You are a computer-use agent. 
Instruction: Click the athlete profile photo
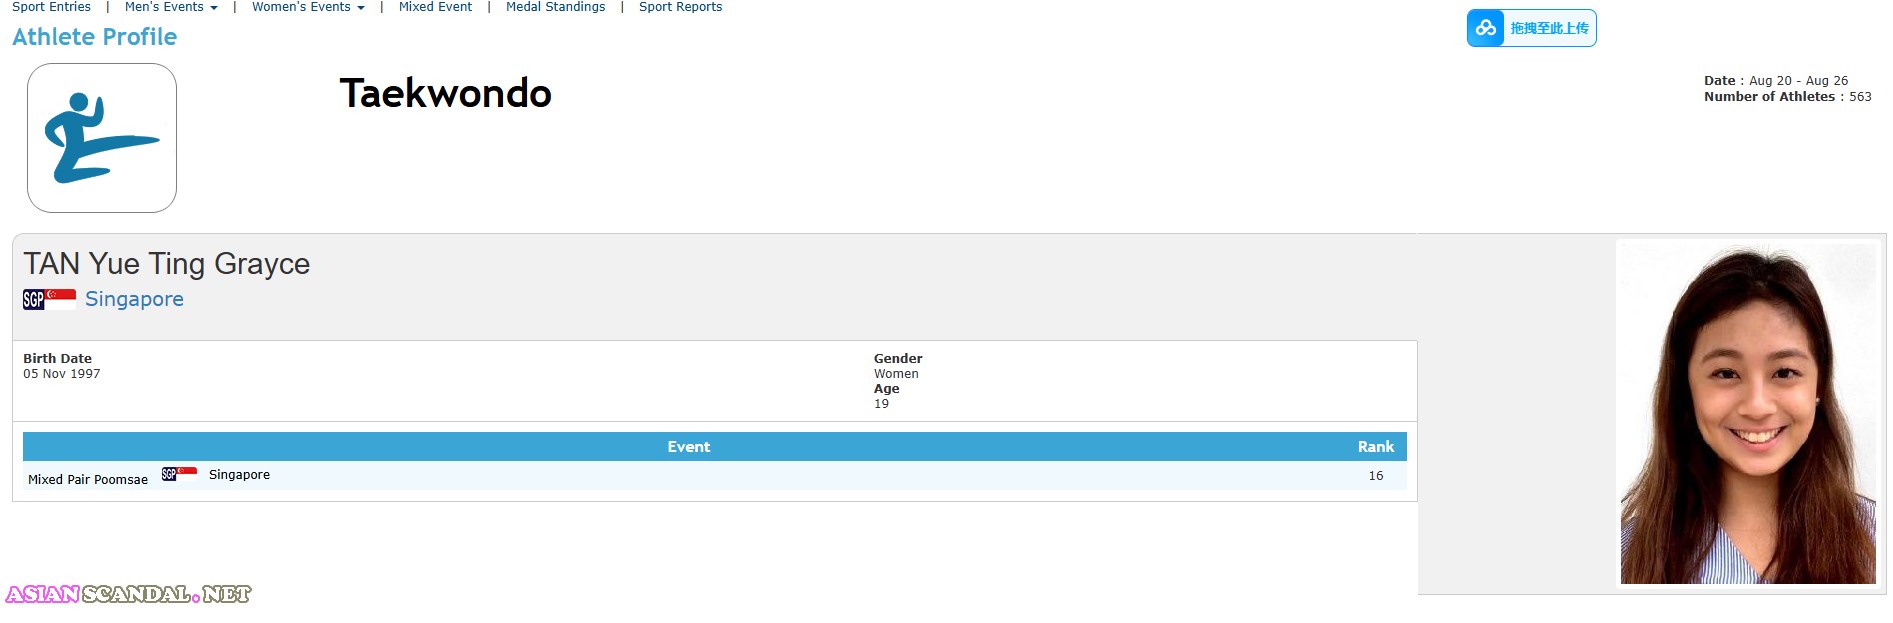(x=1747, y=412)
